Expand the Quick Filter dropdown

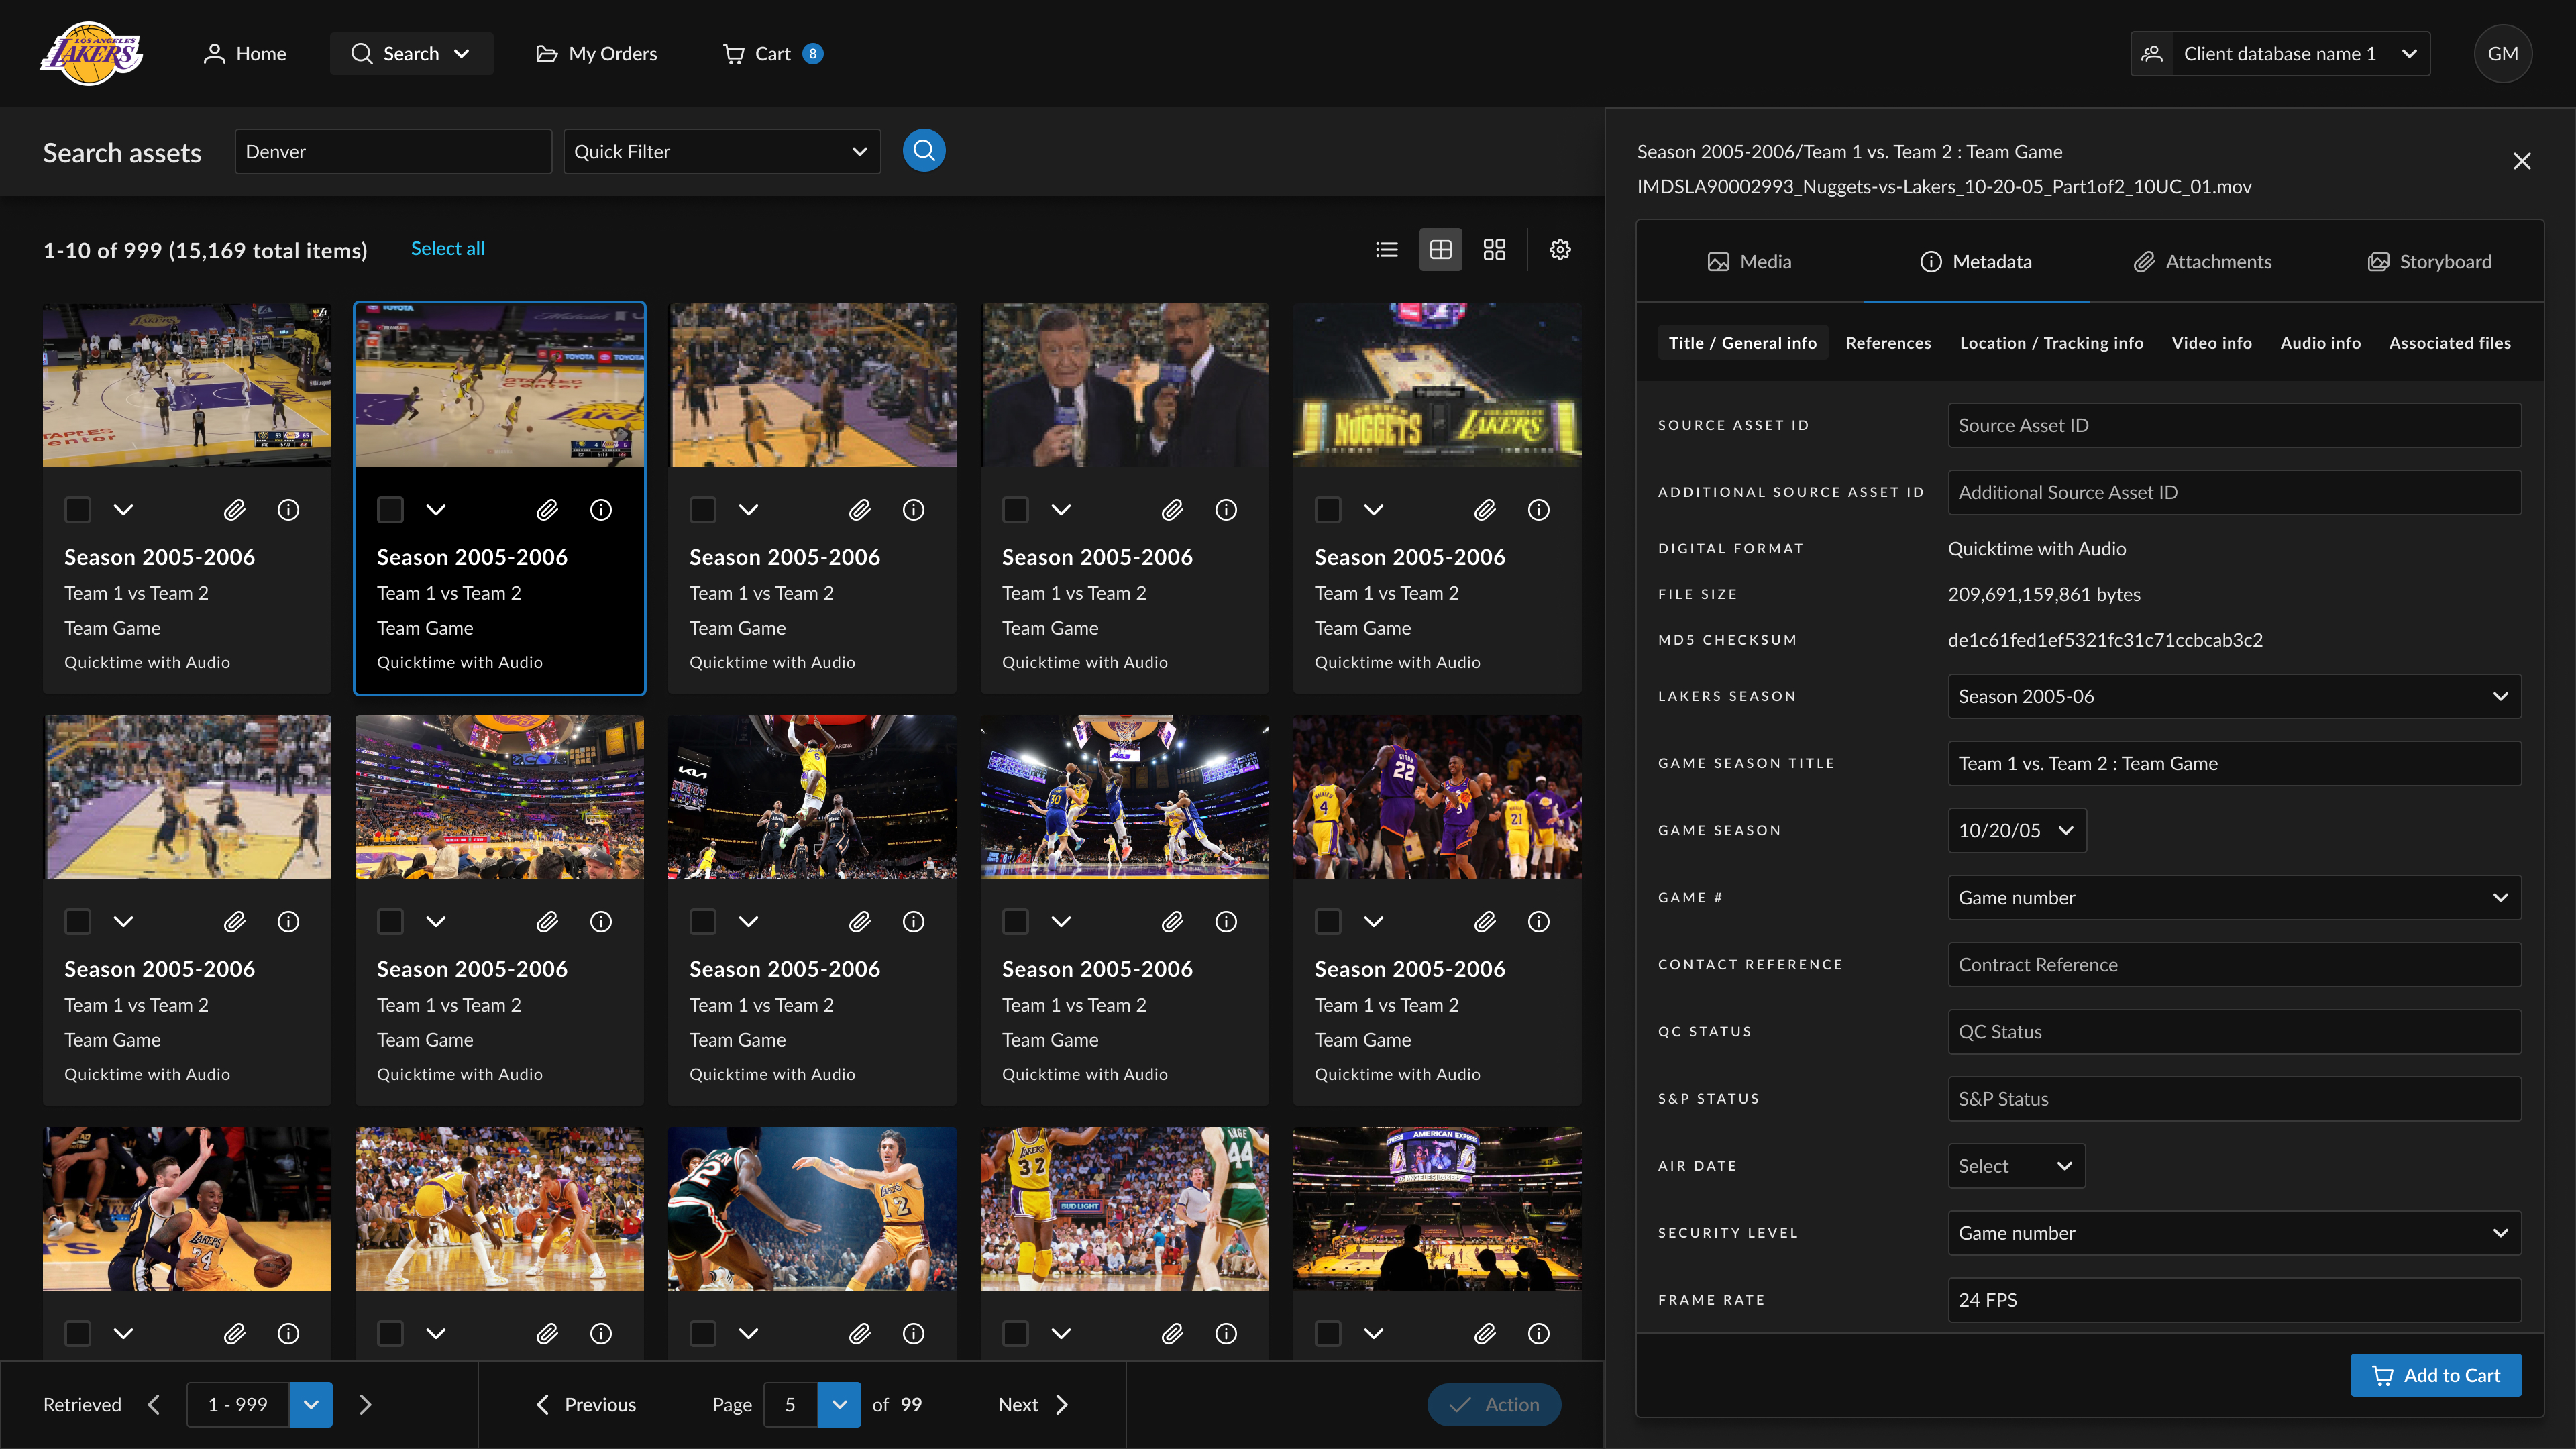(x=721, y=152)
